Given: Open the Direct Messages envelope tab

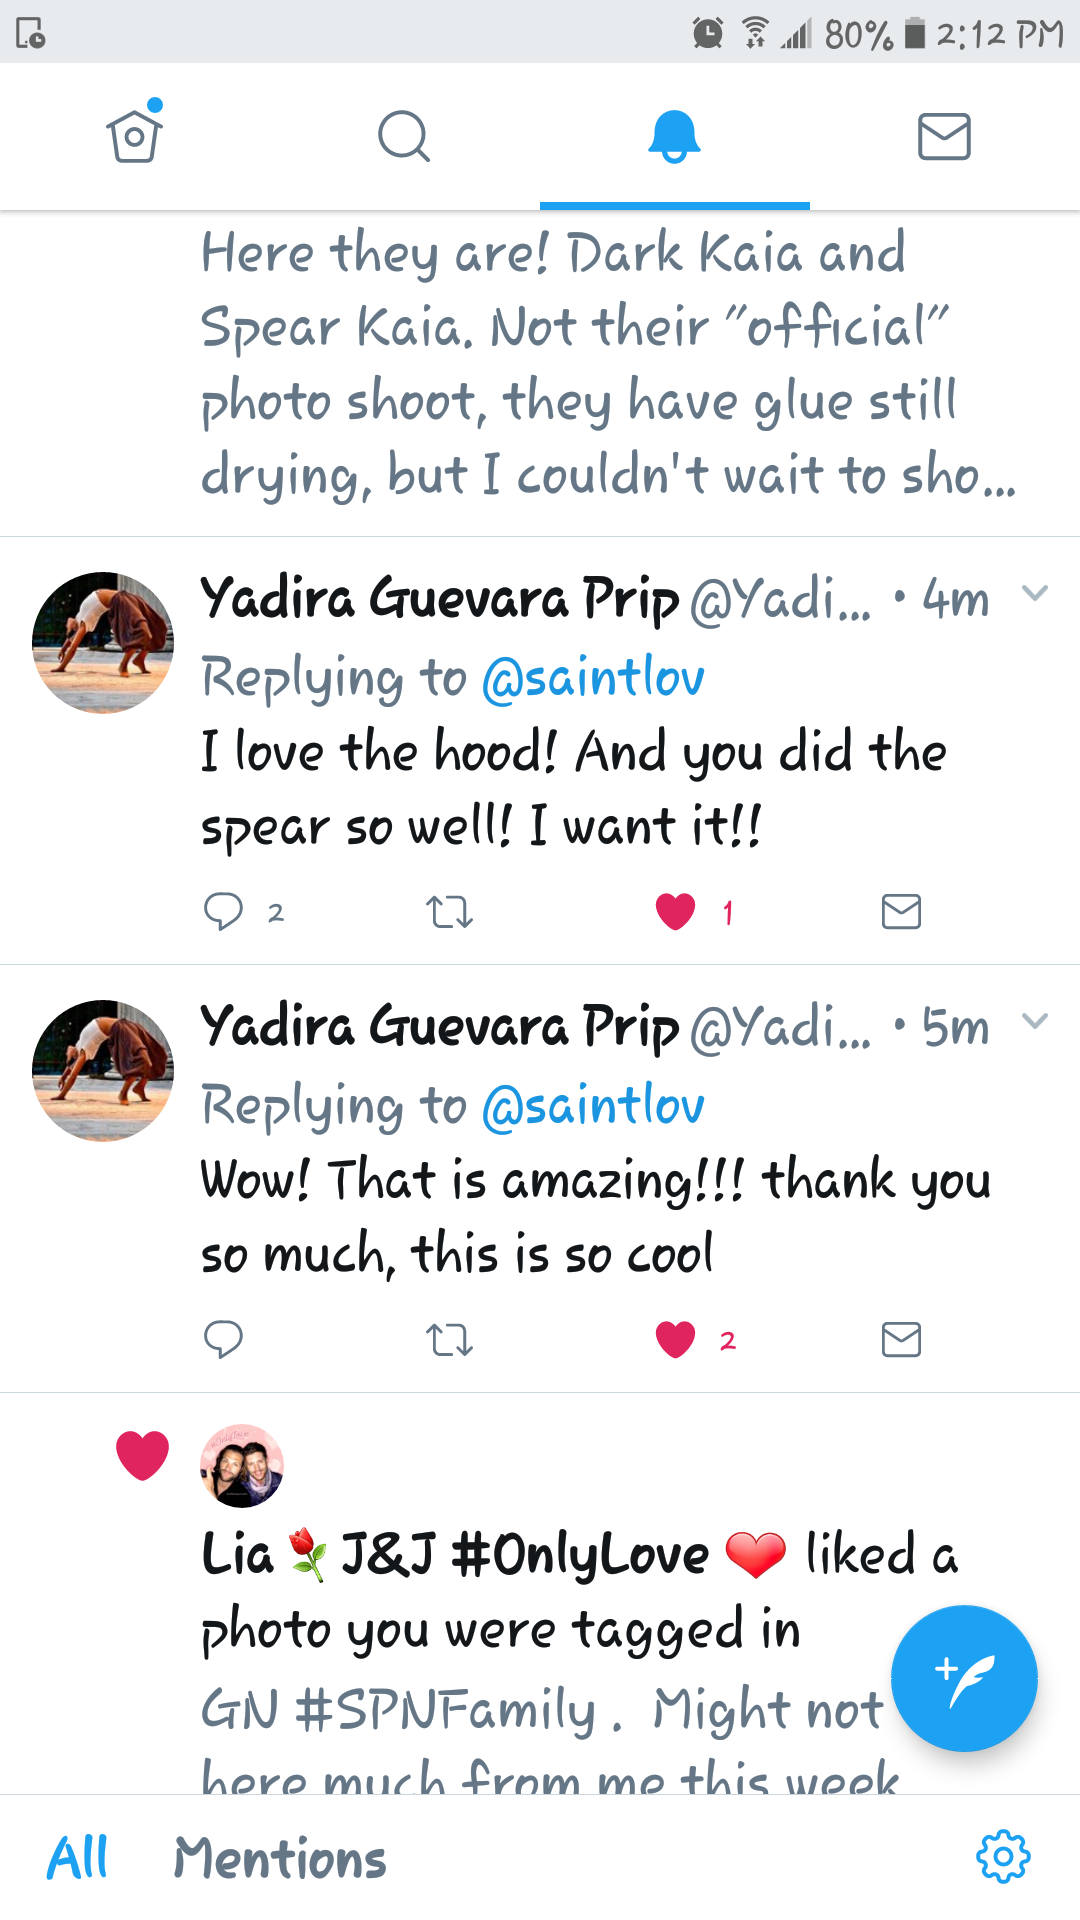Looking at the screenshot, I should point(944,136).
